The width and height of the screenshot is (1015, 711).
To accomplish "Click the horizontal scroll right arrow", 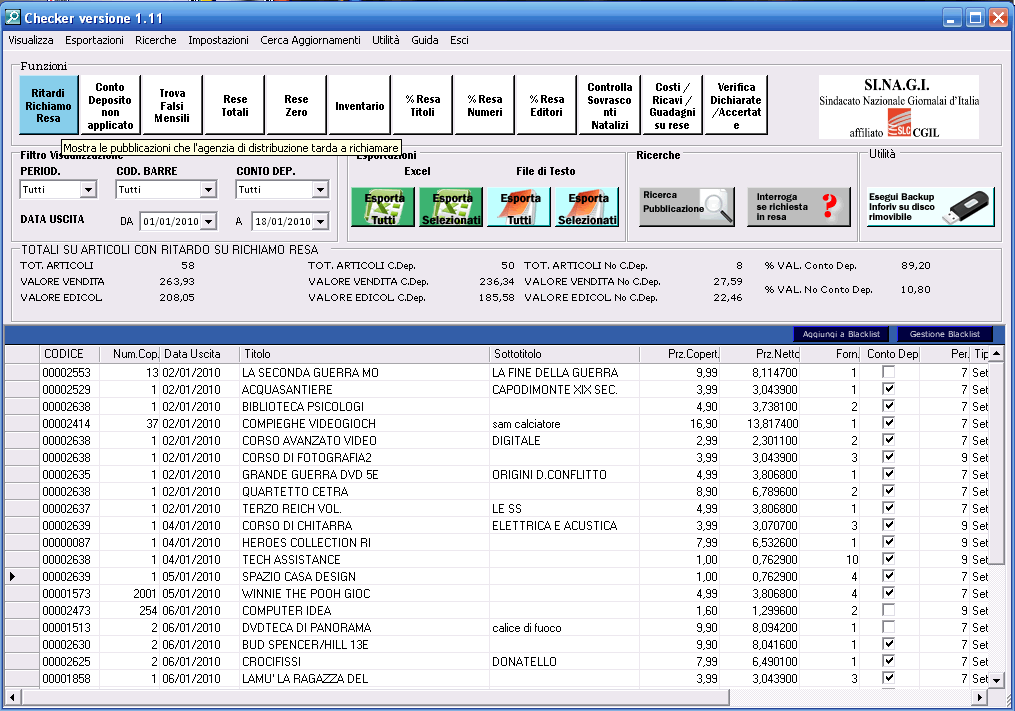I will click(x=981, y=697).
